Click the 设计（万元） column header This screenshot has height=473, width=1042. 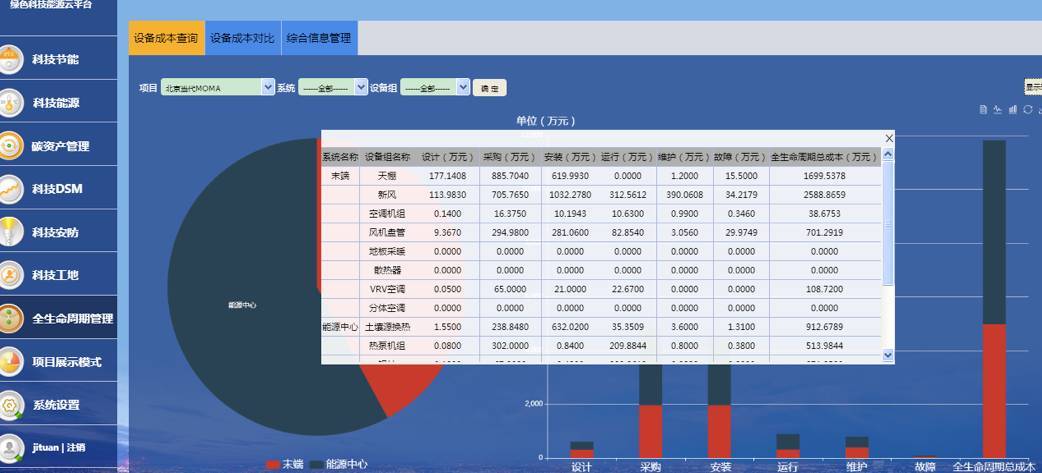click(448, 157)
